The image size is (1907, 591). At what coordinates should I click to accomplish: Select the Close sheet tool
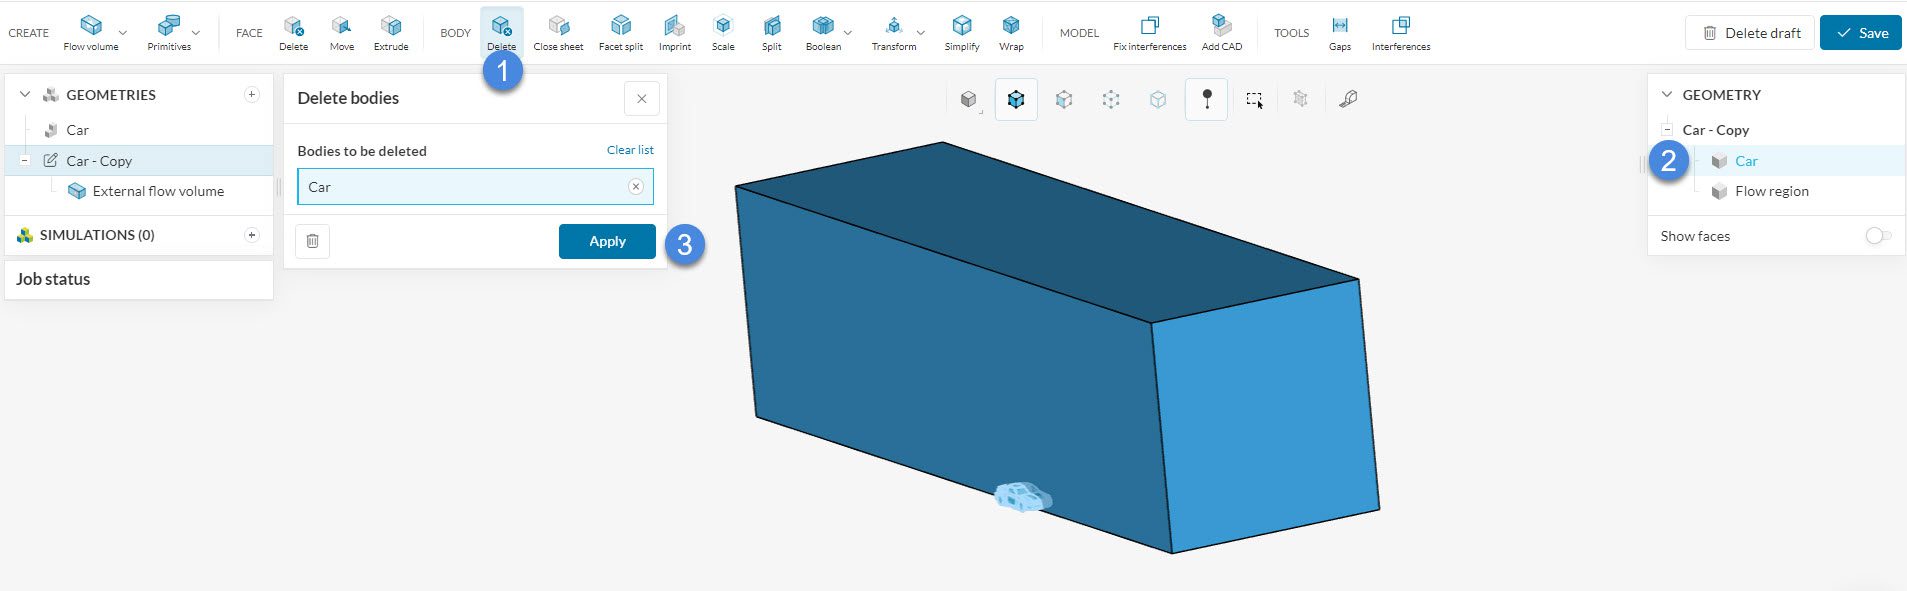pyautogui.click(x=558, y=32)
